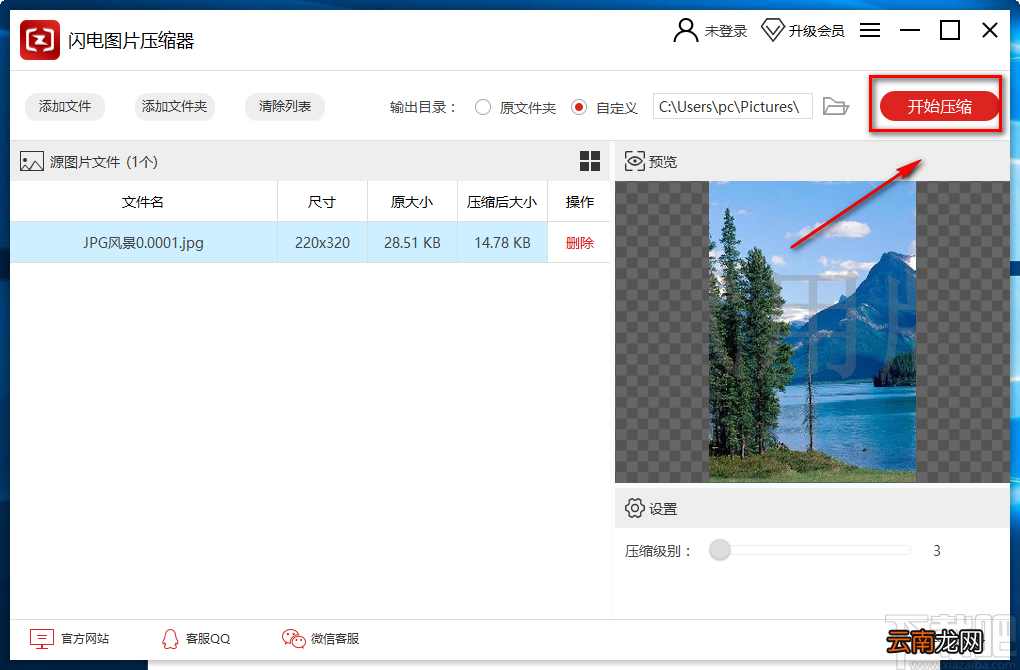
Task: Click the compression level value 3
Action: click(x=937, y=550)
